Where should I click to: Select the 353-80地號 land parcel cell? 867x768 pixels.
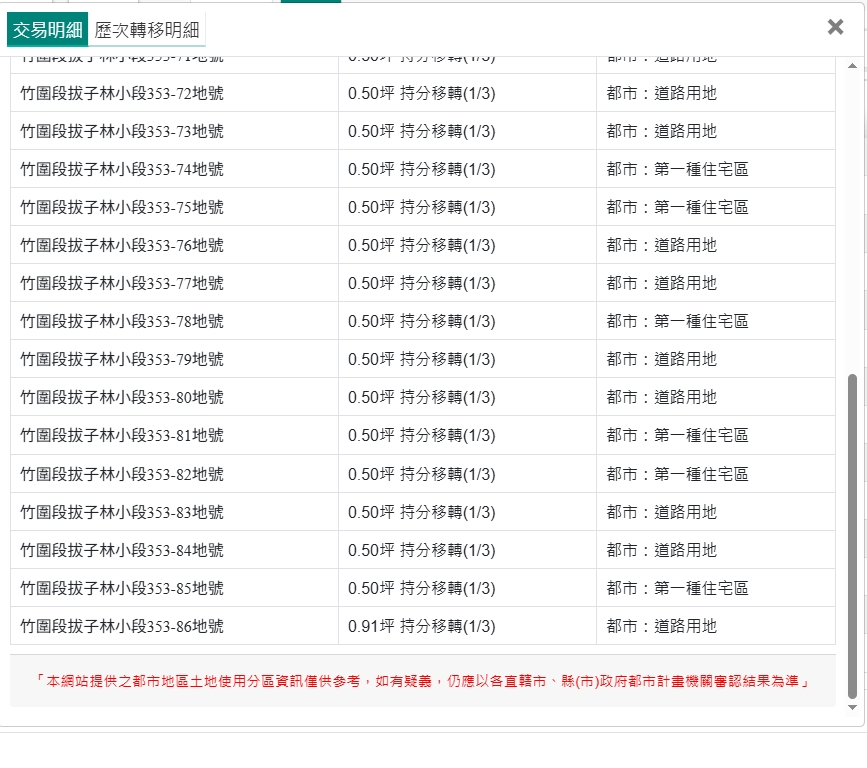[x=122, y=397]
